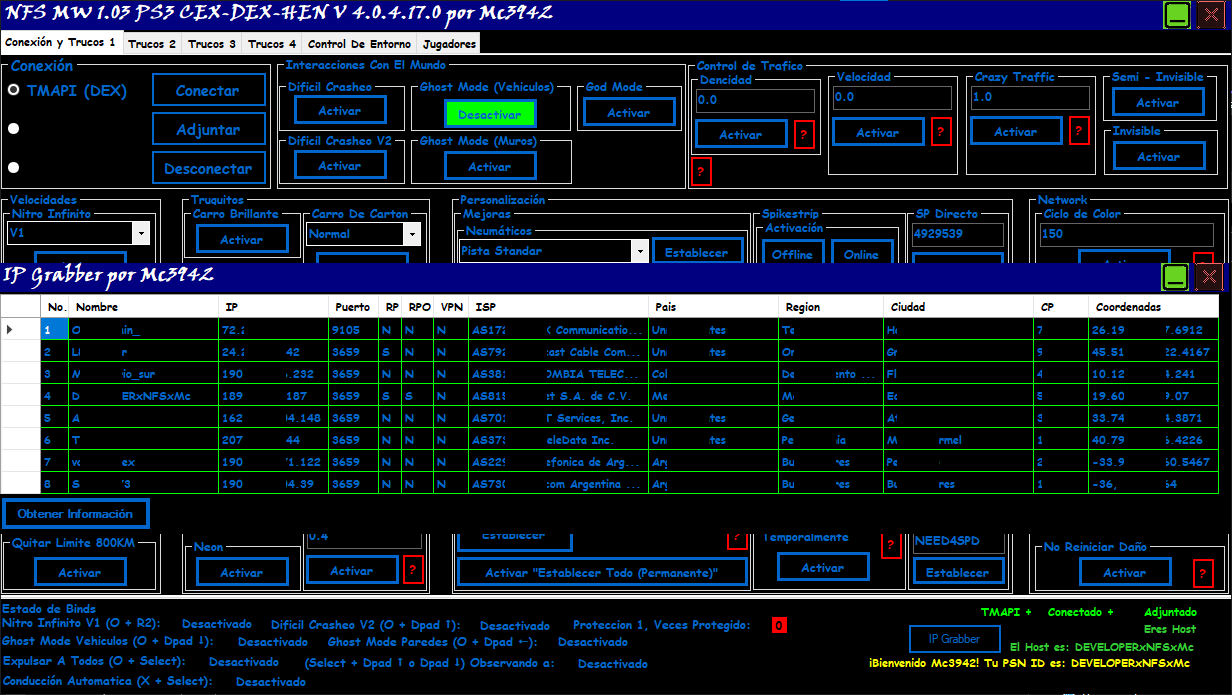The image size is (1232, 695).
Task: Open the Control De Entorno tab
Action: point(359,43)
